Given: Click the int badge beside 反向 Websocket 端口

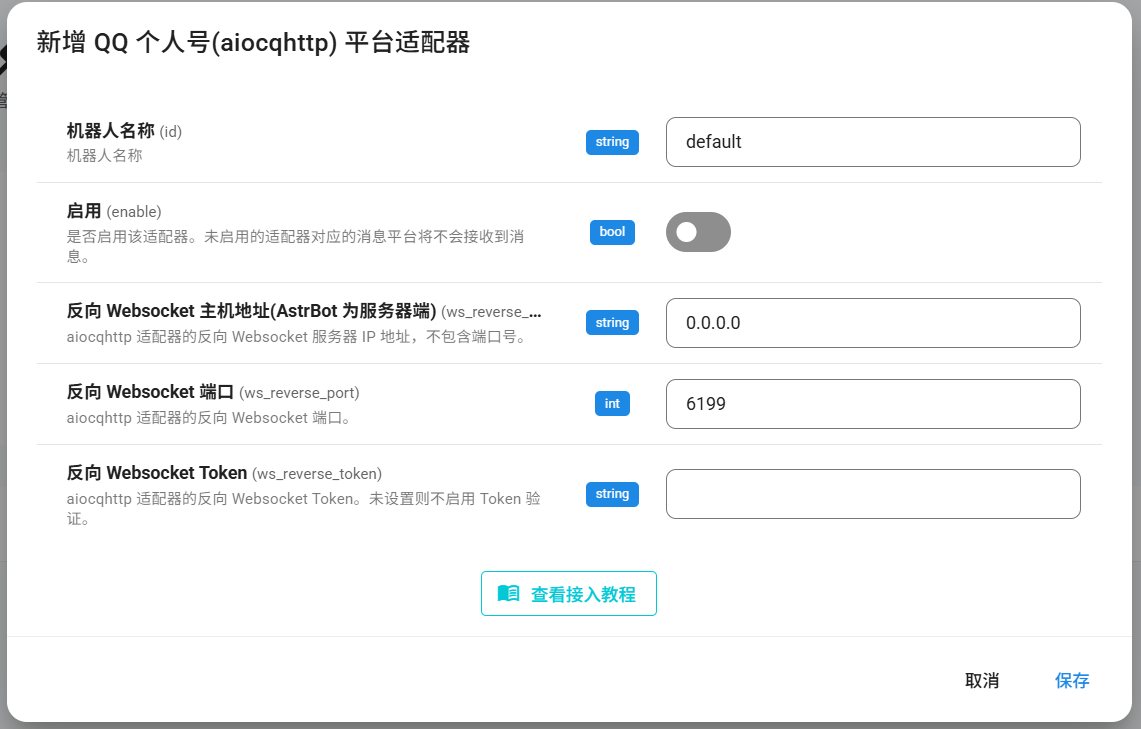Looking at the screenshot, I should click(612, 403).
